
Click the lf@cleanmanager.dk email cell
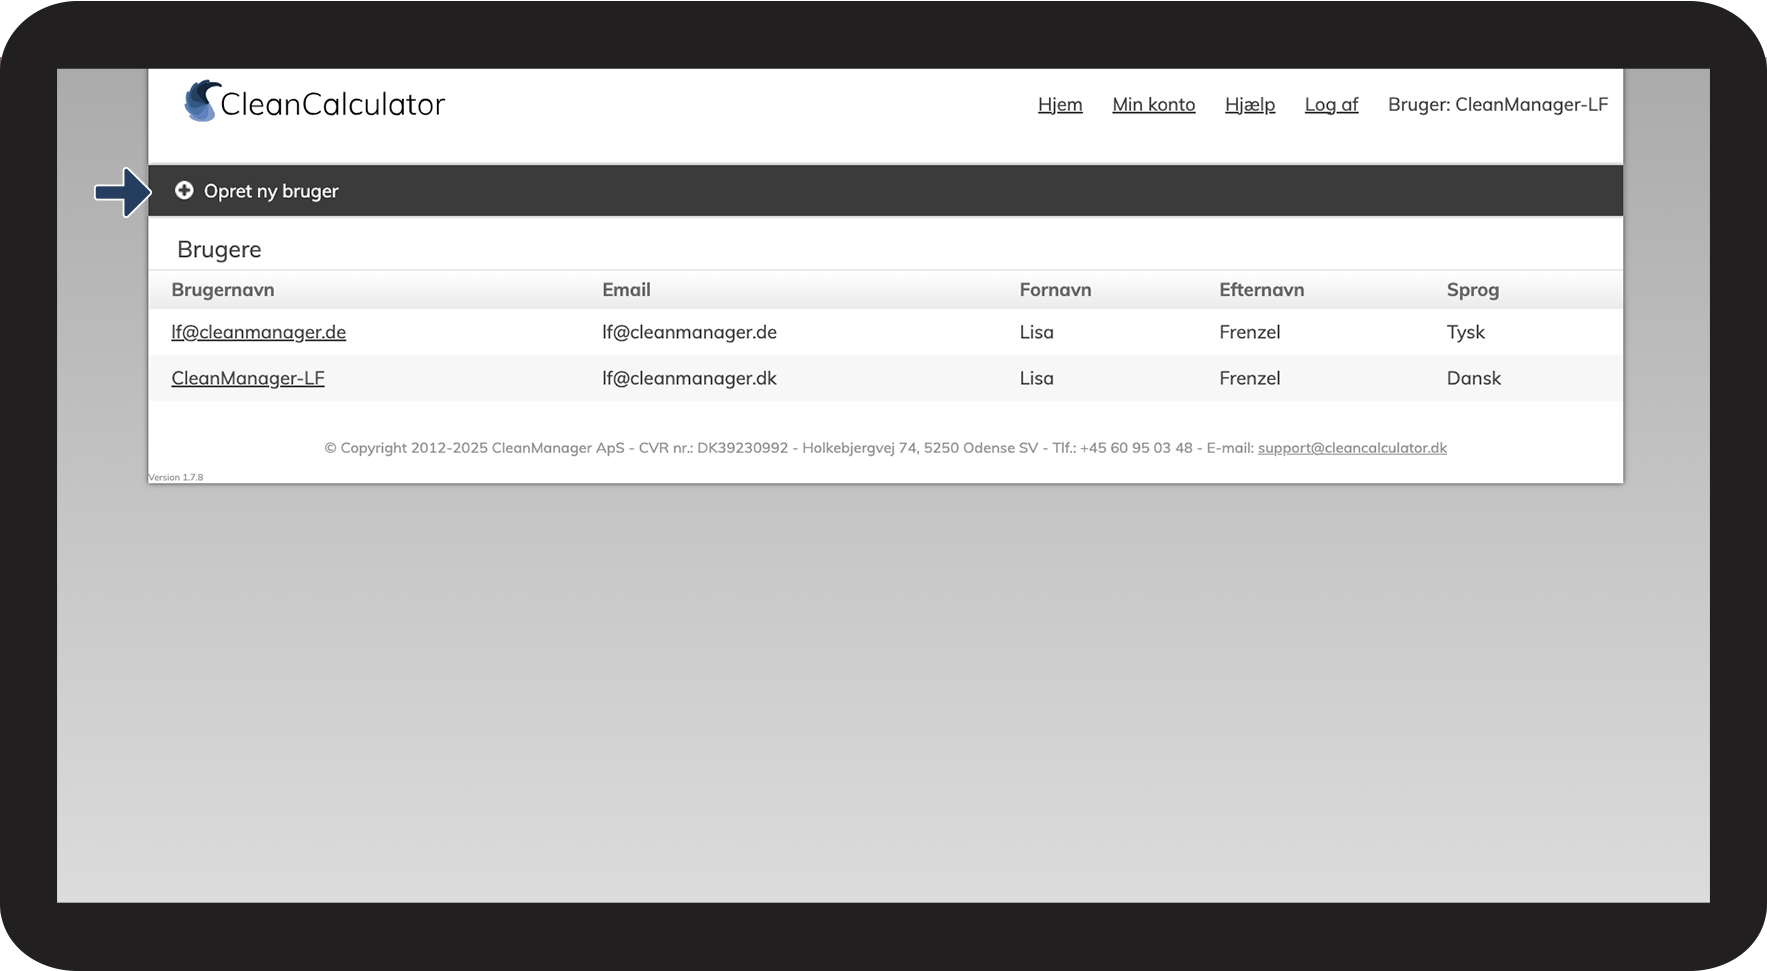coord(689,378)
